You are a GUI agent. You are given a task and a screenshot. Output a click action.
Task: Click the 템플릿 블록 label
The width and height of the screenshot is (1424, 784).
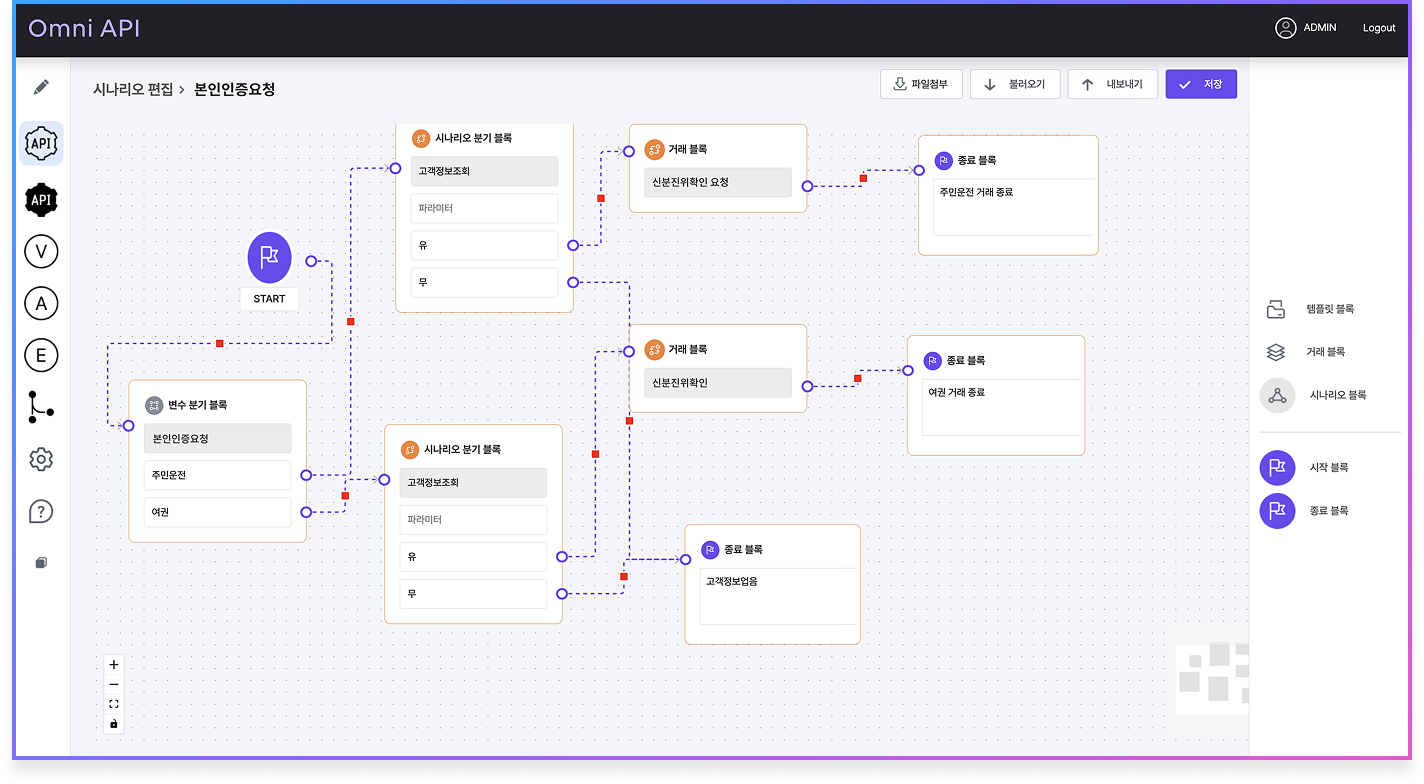(1330, 309)
